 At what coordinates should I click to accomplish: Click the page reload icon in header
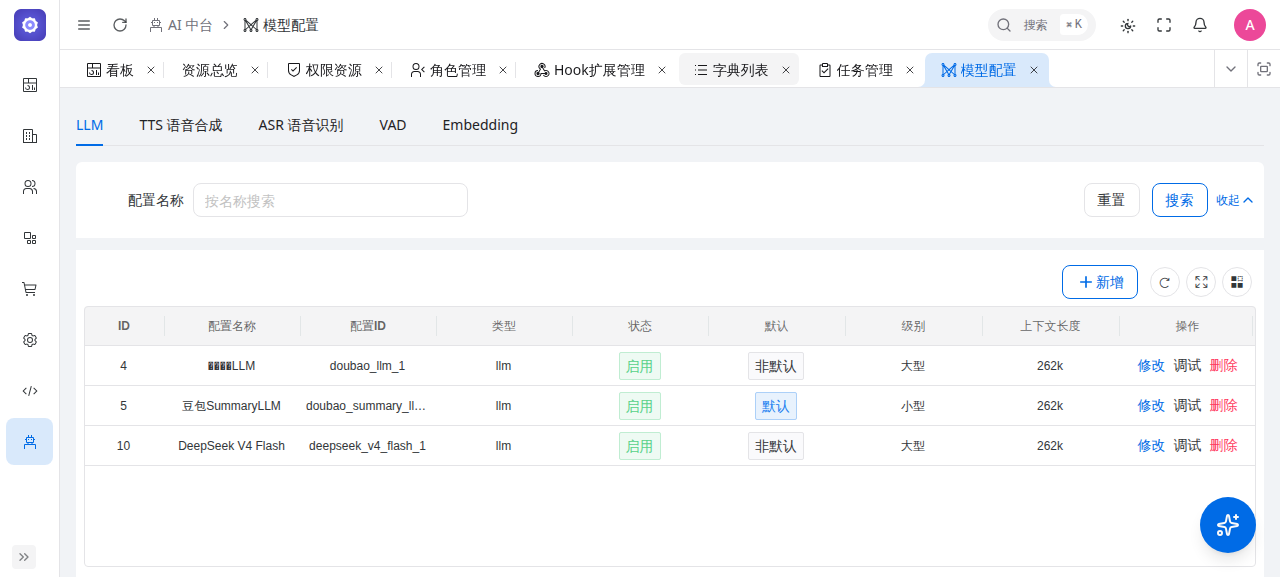pos(120,25)
